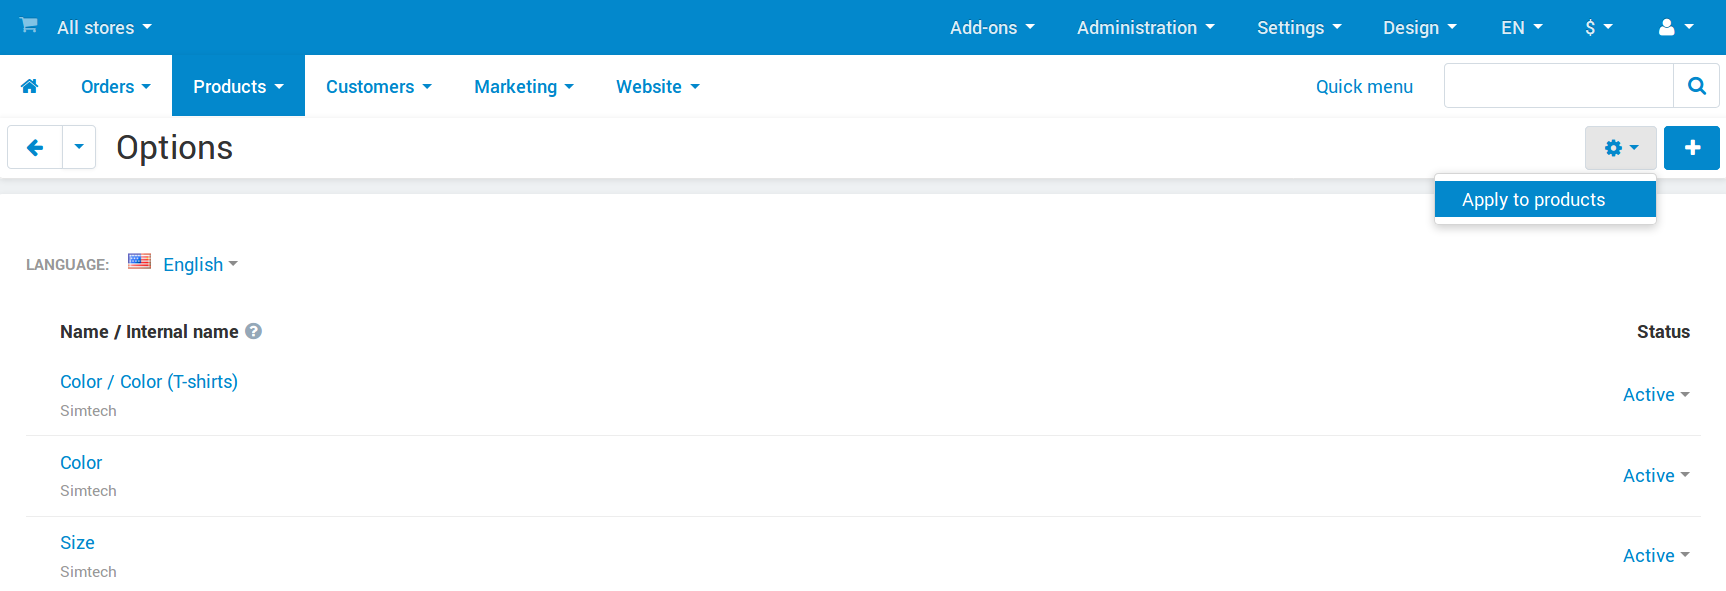This screenshot has width=1726, height=591.
Task: Change Active status of plain Color row
Action: tap(1656, 476)
